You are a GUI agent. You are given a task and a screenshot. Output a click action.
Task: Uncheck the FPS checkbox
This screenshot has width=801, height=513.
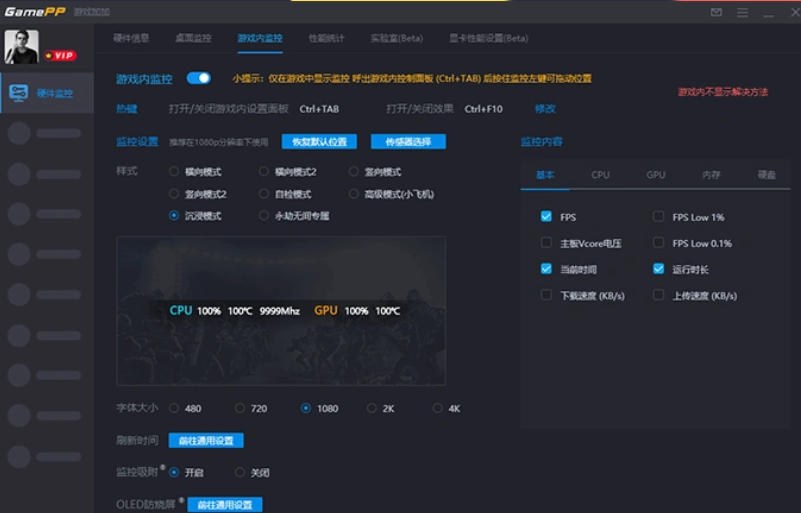pos(546,217)
